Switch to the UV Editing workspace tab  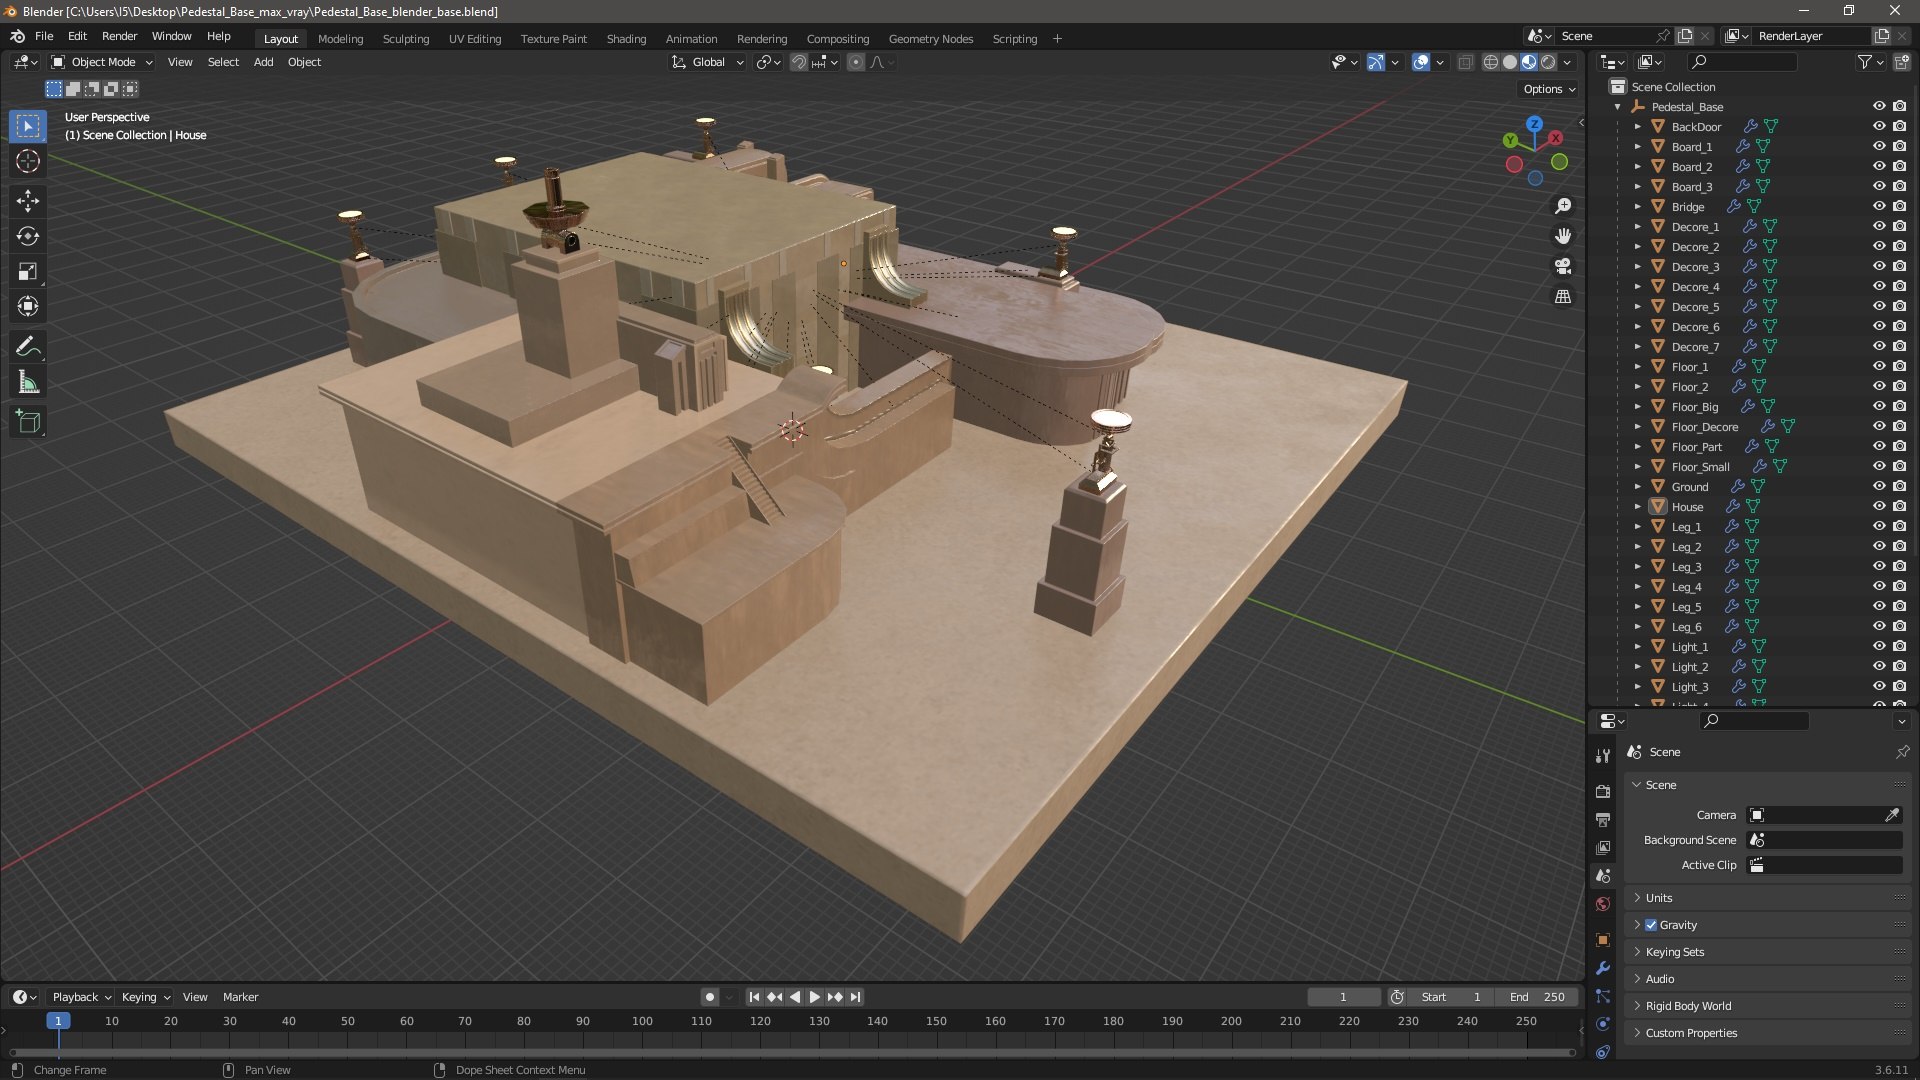pos(475,39)
